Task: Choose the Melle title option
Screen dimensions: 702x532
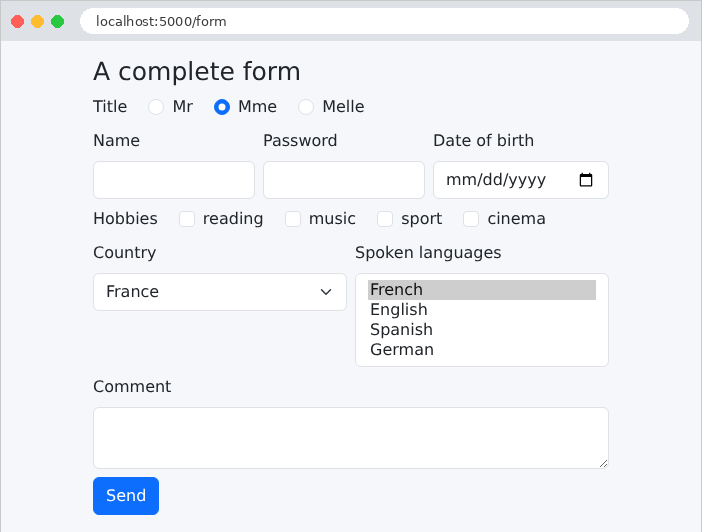Action: click(x=306, y=107)
